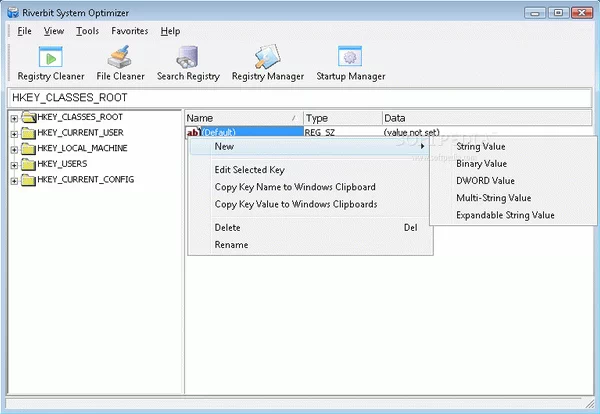Open the Help menu
Image resolution: width=600 pixels, height=414 pixels.
(x=170, y=31)
